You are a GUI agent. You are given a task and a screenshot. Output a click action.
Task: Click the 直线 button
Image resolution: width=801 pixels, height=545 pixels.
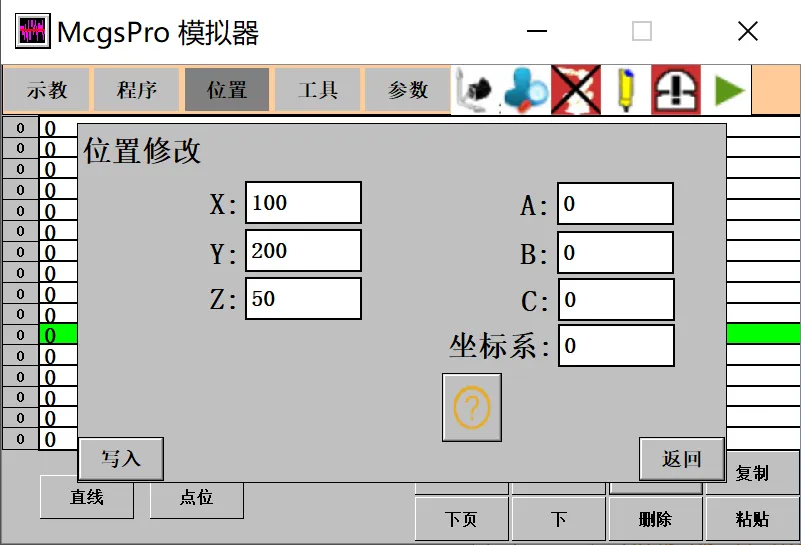pos(87,497)
